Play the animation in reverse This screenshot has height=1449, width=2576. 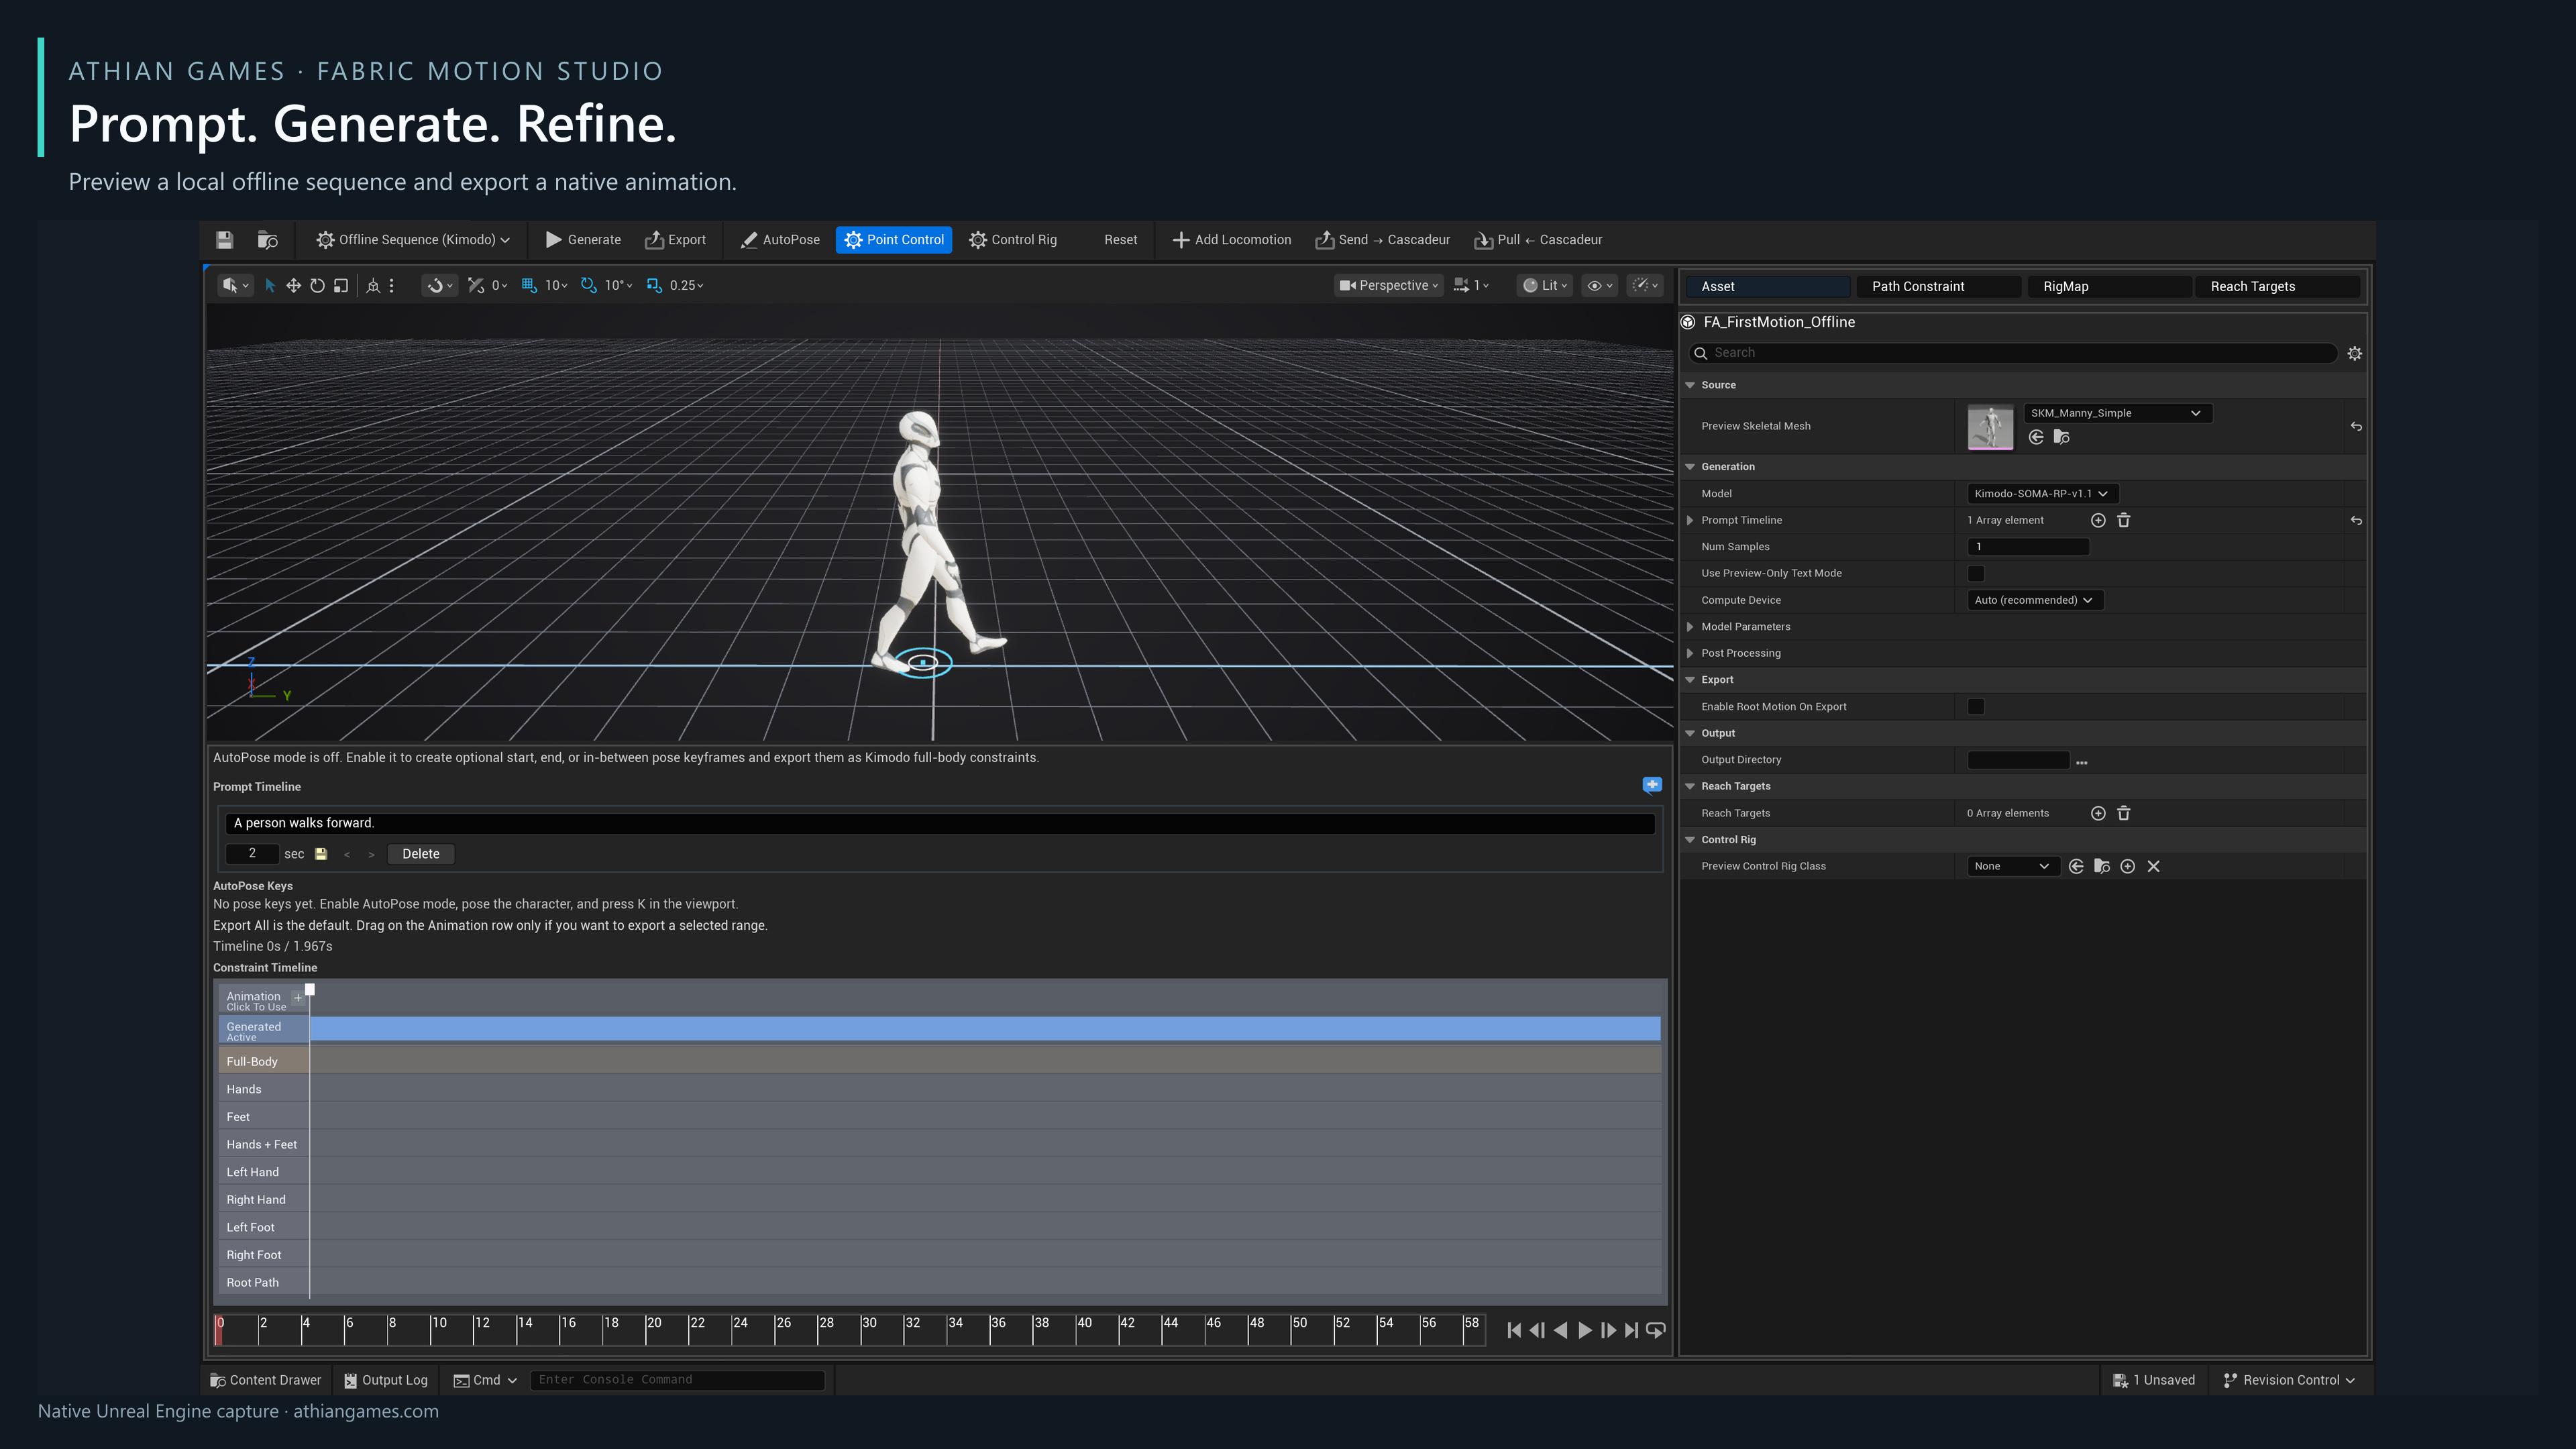[x=1561, y=1330]
